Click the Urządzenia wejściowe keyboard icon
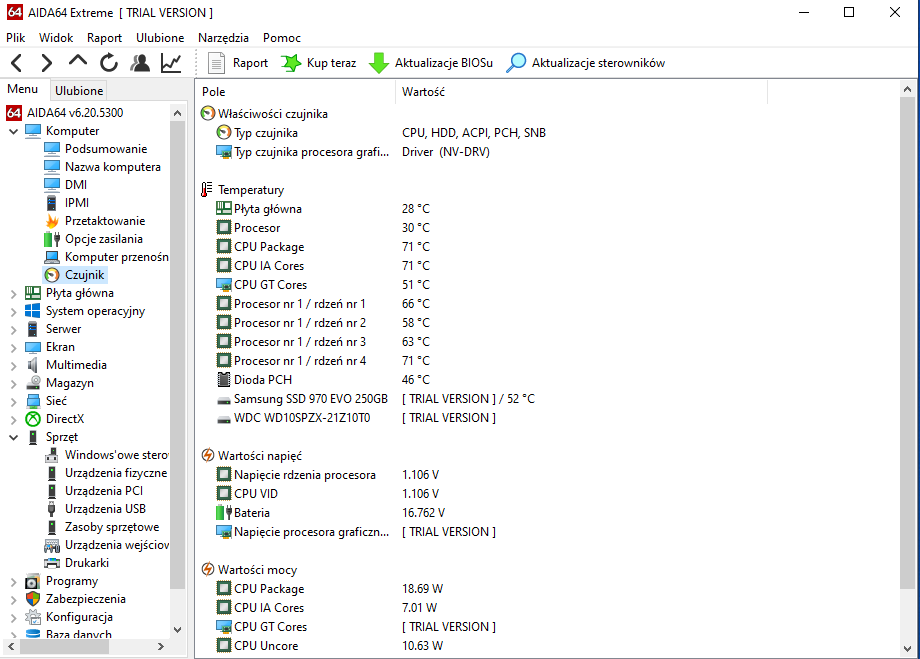 click(x=52, y=545)
